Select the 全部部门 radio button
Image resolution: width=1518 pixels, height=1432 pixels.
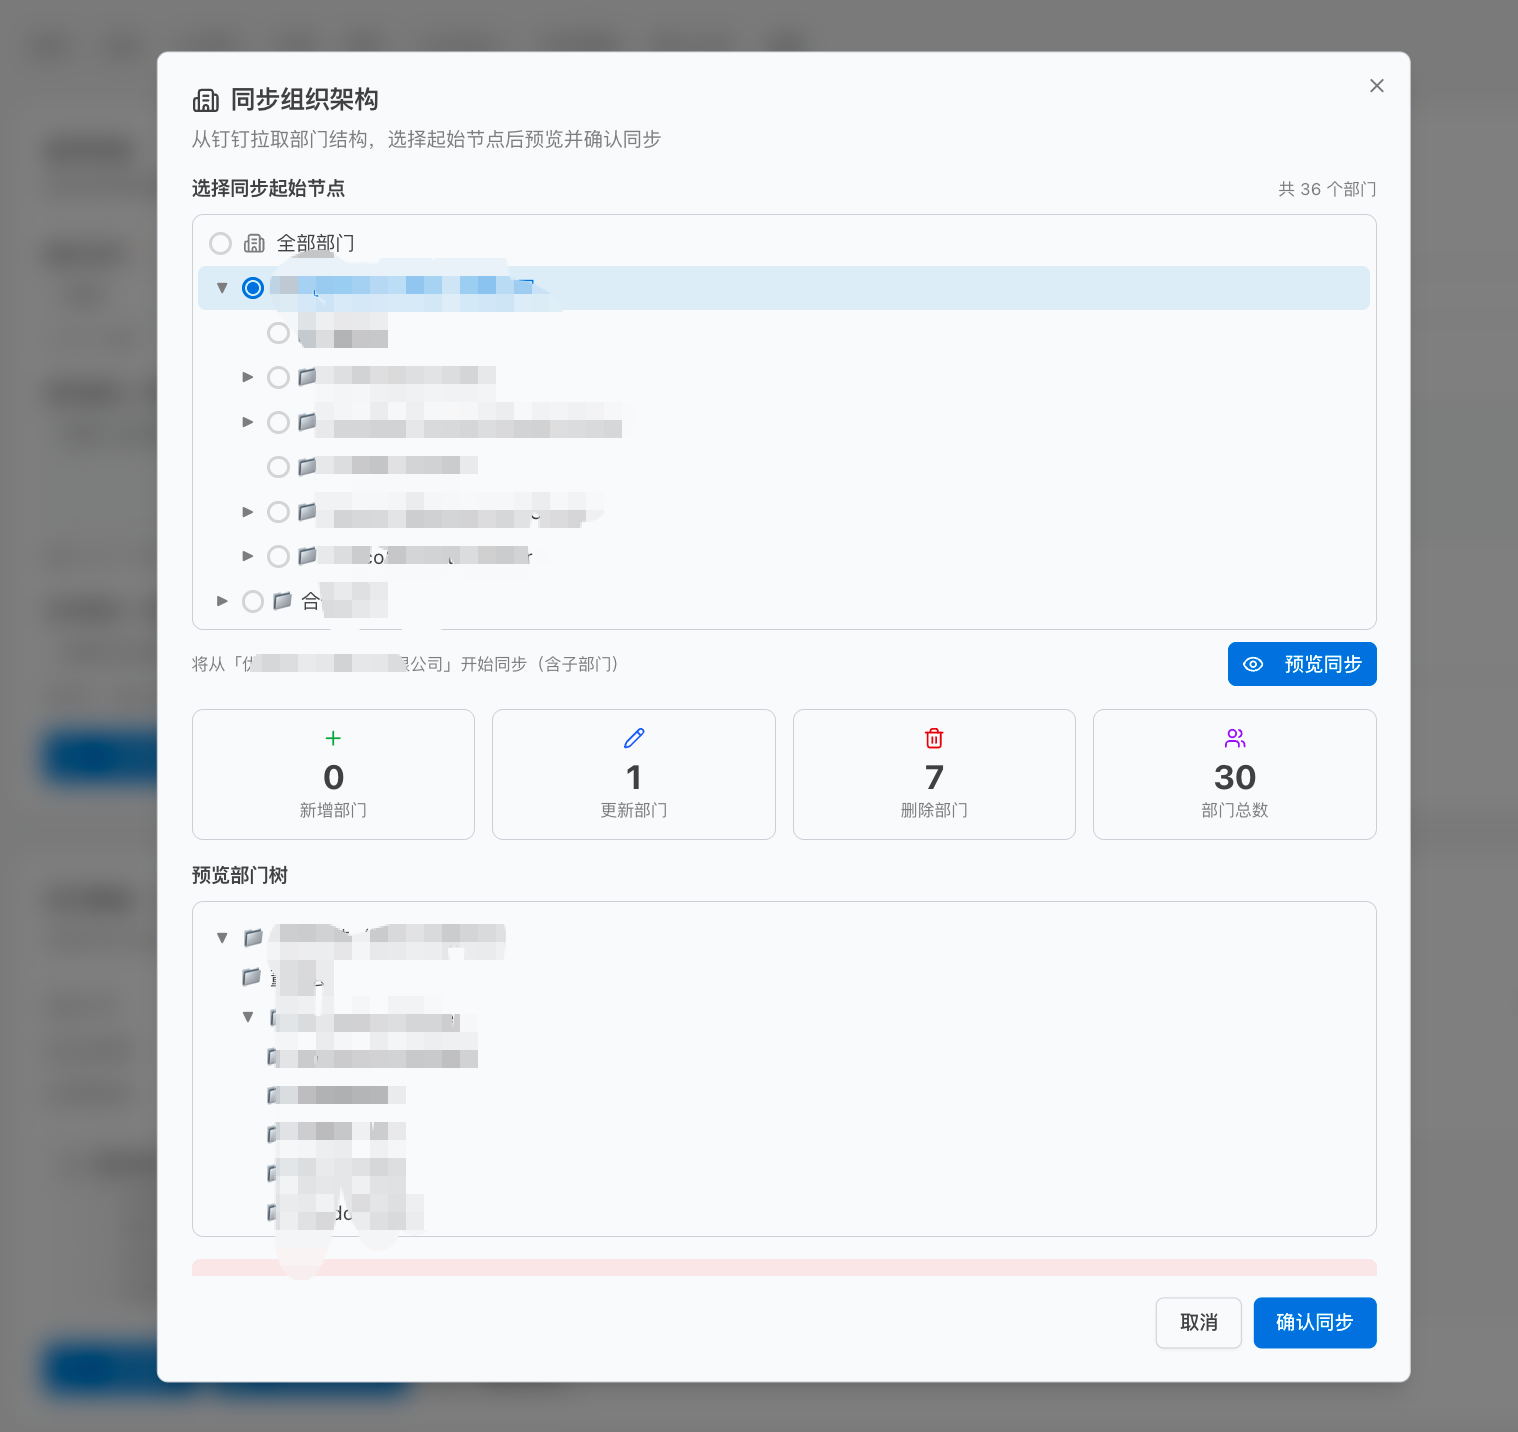(220, 243)
